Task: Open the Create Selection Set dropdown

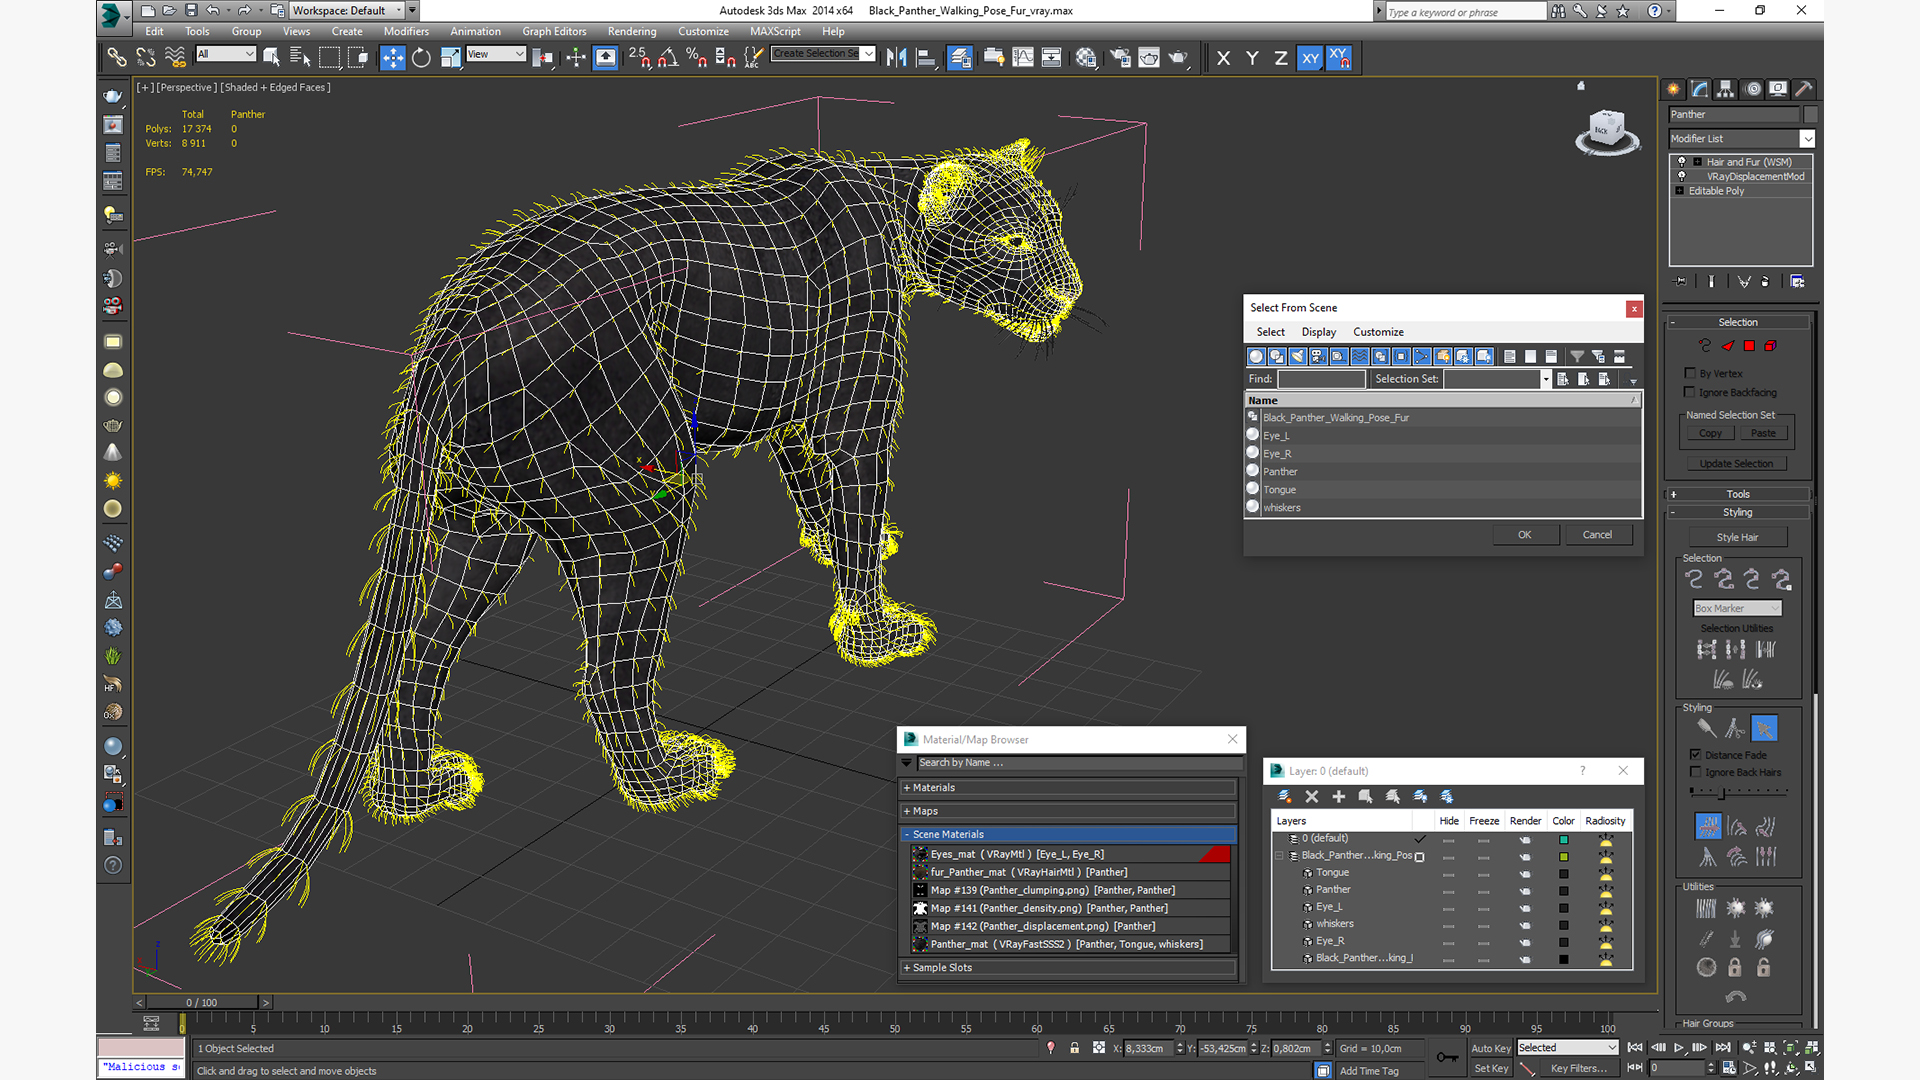Action: 823,54
